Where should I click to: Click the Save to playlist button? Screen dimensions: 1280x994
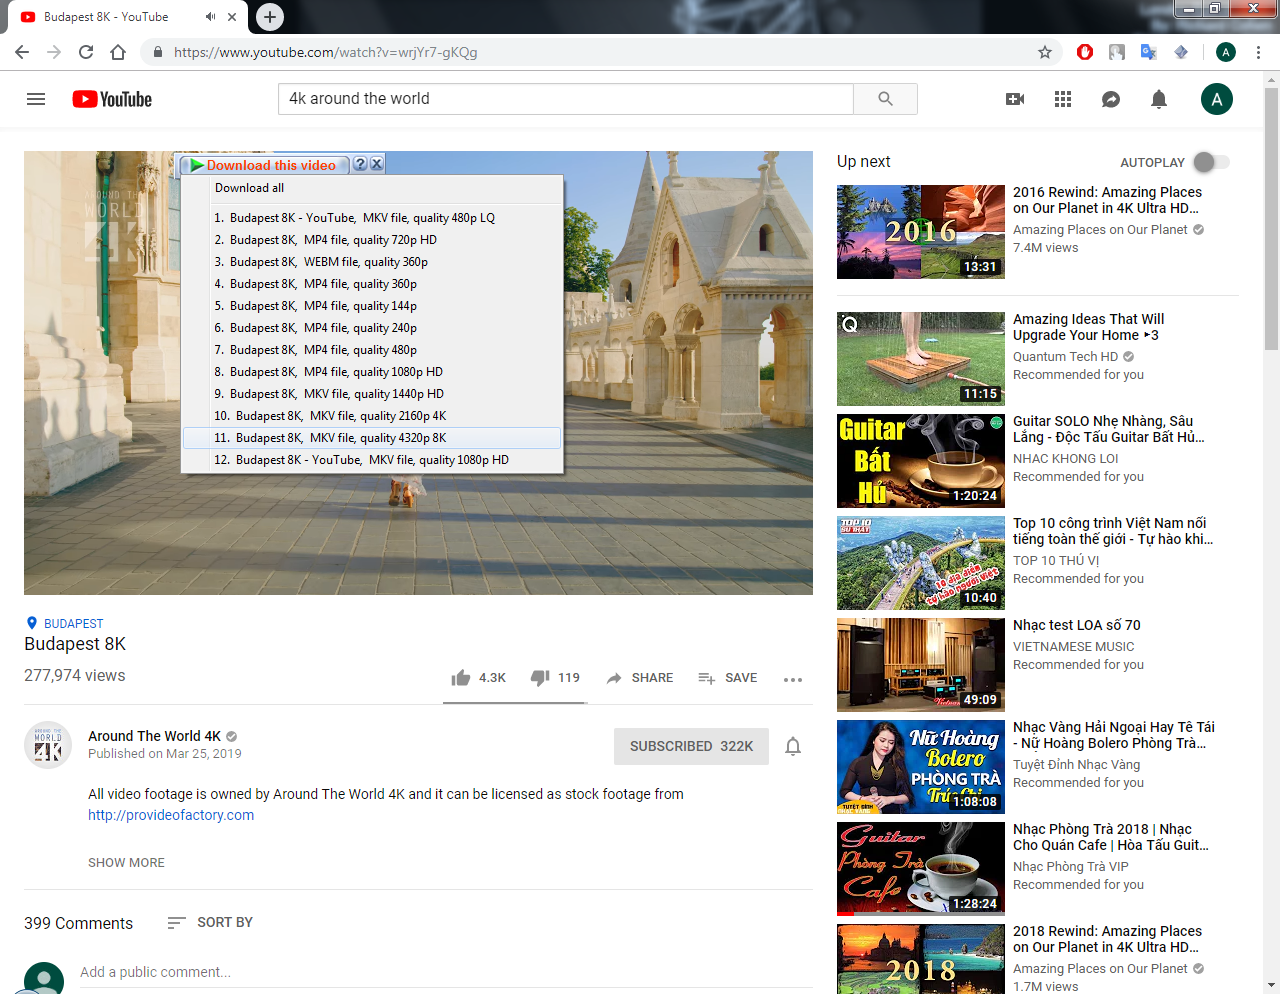728,678
